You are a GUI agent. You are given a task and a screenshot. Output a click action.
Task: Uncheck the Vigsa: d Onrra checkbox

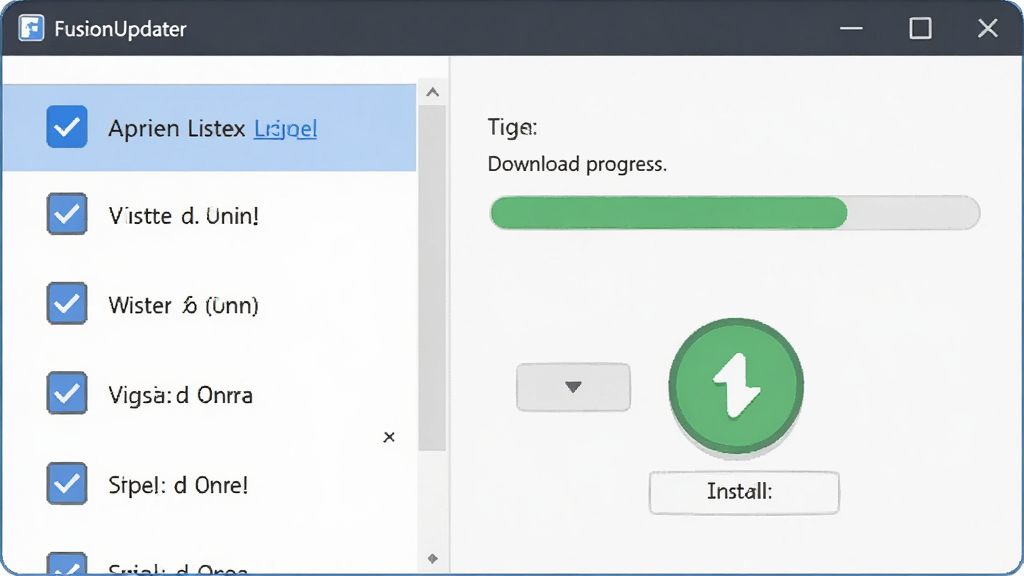coord(67,392)
